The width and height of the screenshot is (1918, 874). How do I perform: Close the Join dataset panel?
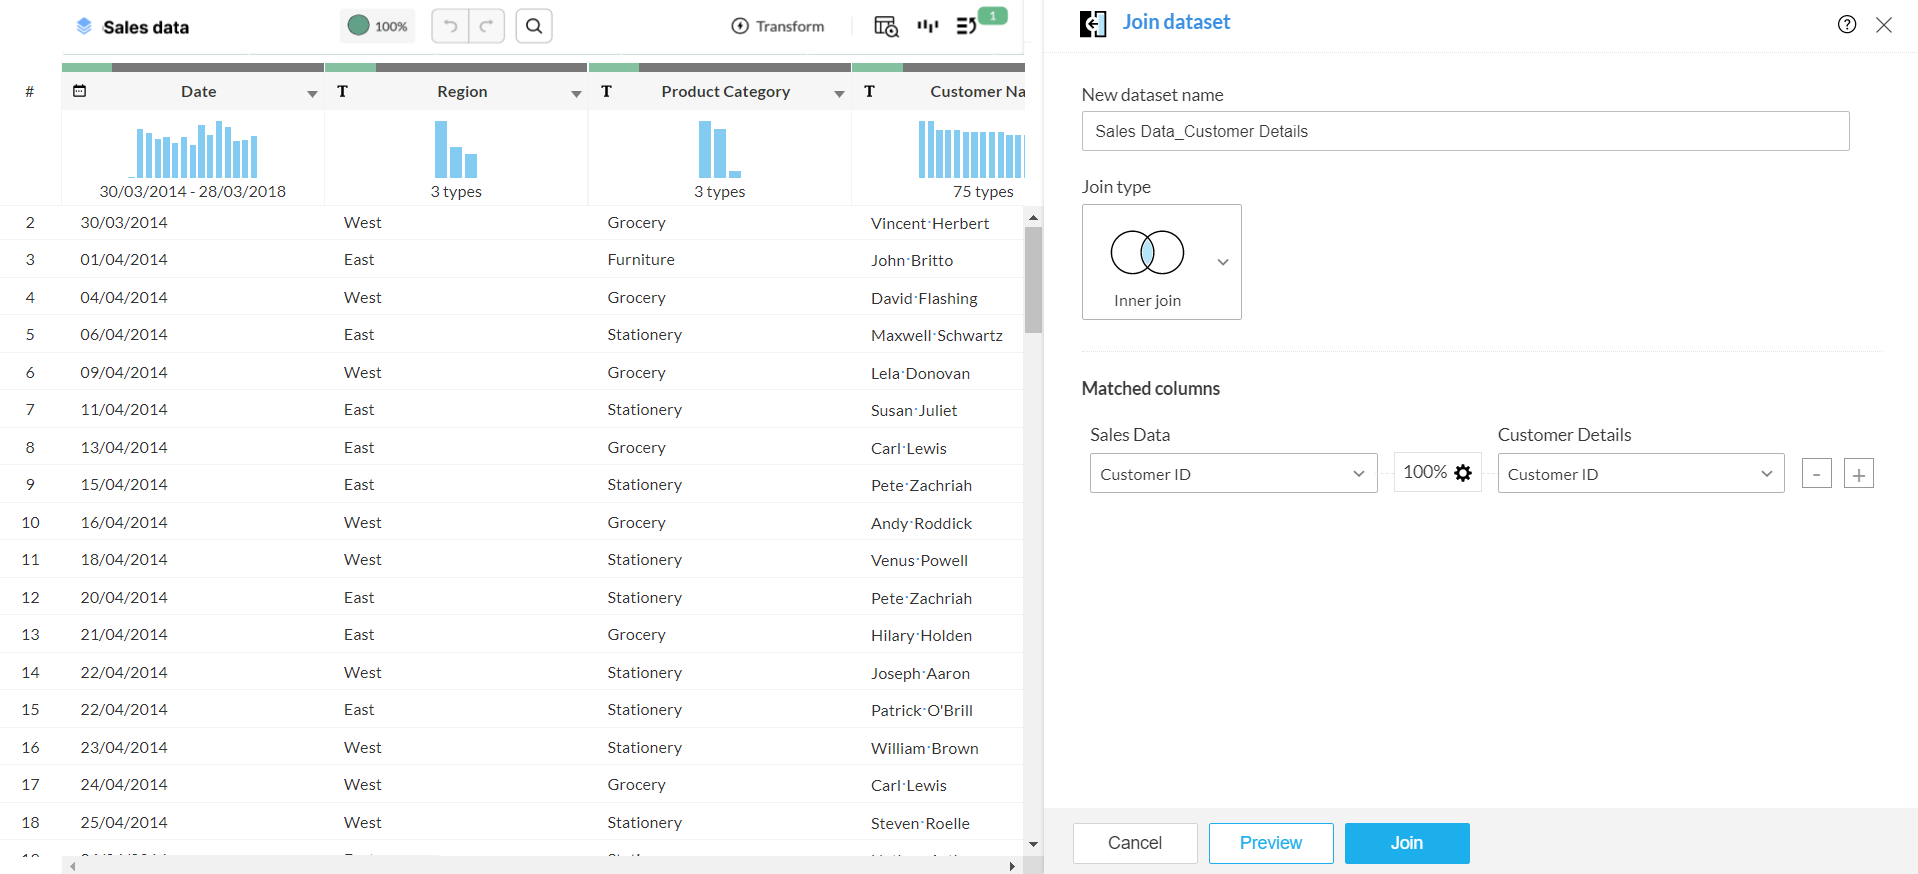click(1884, 24)
